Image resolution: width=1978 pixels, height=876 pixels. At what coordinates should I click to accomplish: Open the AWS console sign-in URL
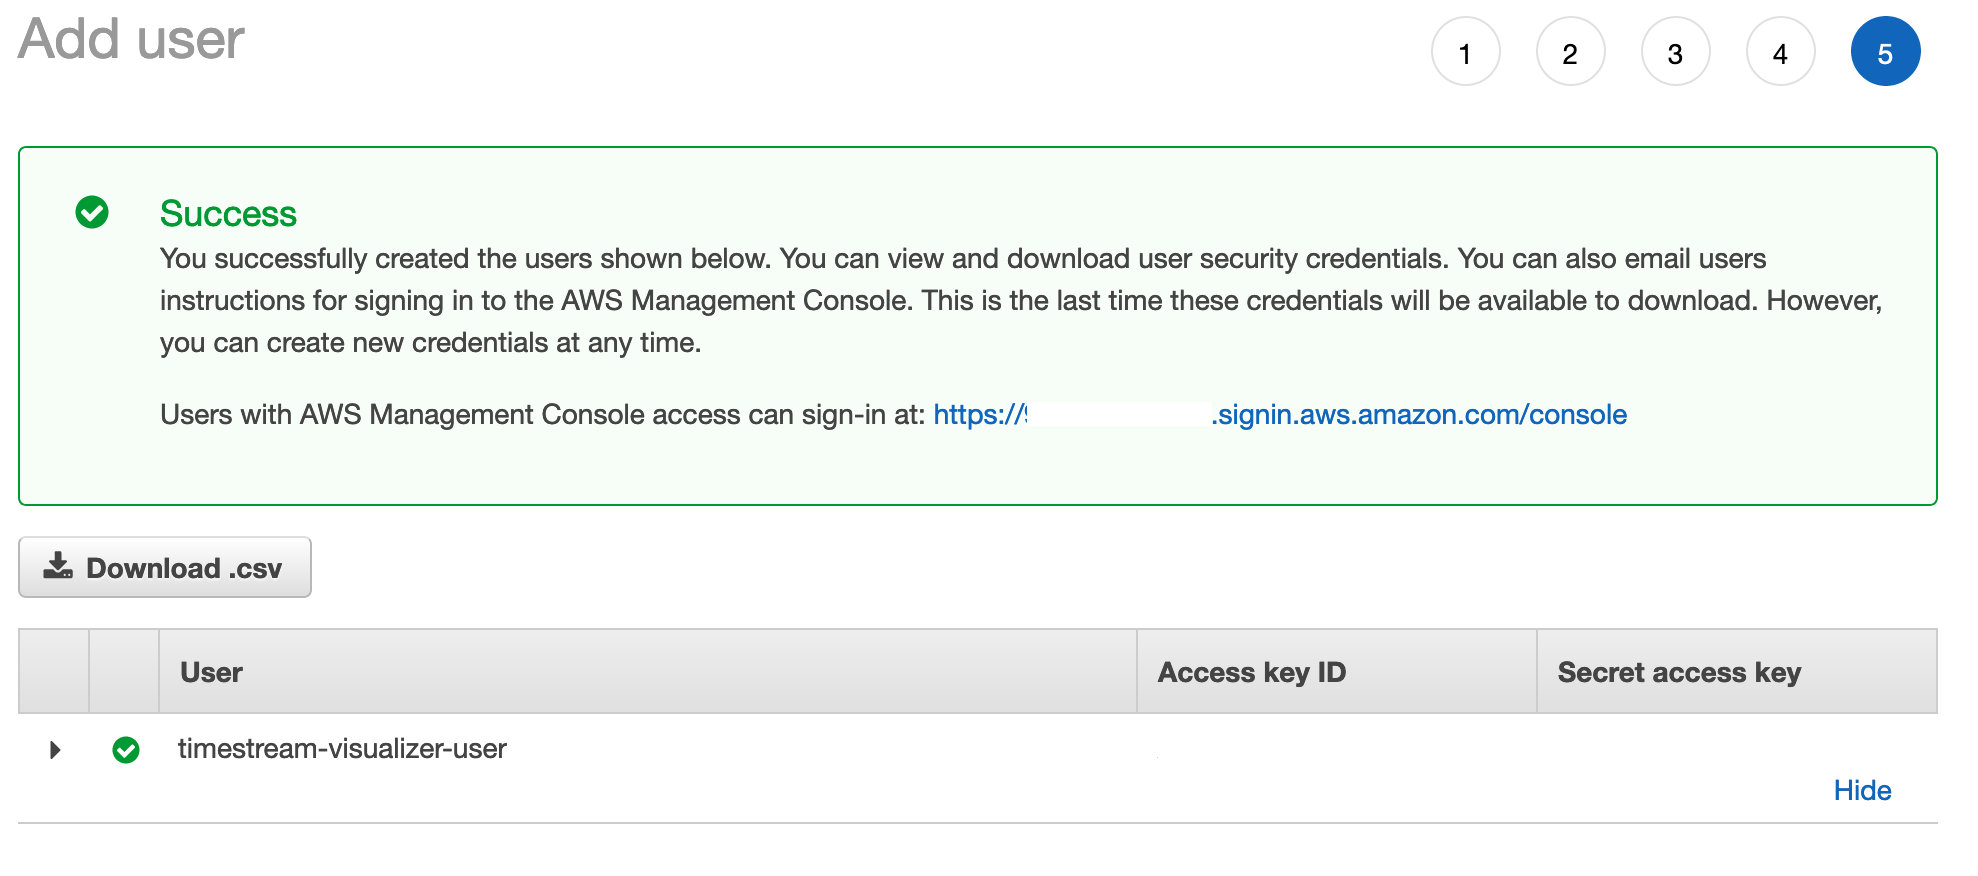click(1280, 415)
